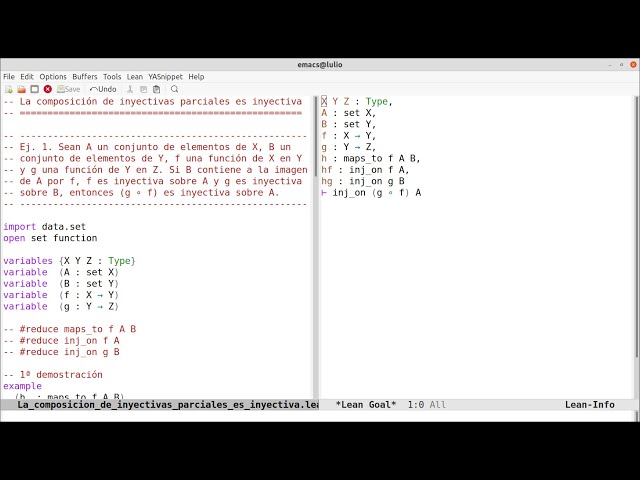Click the minibuffer echo area
This screenshot has width=640, height=480.
click(317, 416)
